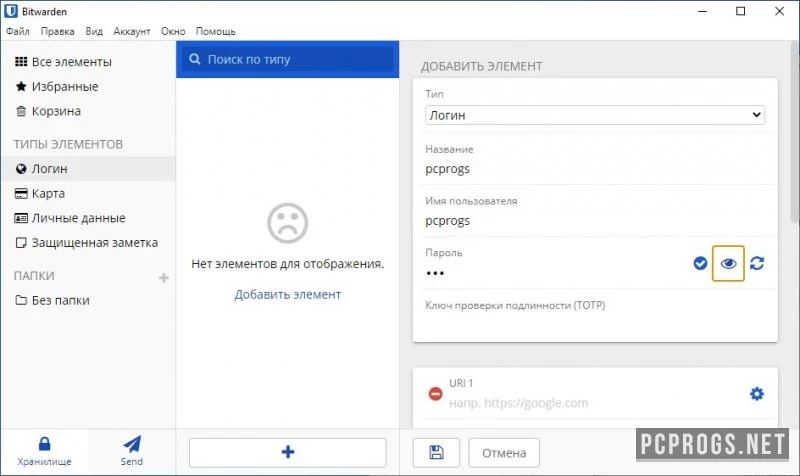Image resolution: width=800 pixels, height=476 pixels.
Task: Click the Добавить элемент link
Action: point(288,294)
